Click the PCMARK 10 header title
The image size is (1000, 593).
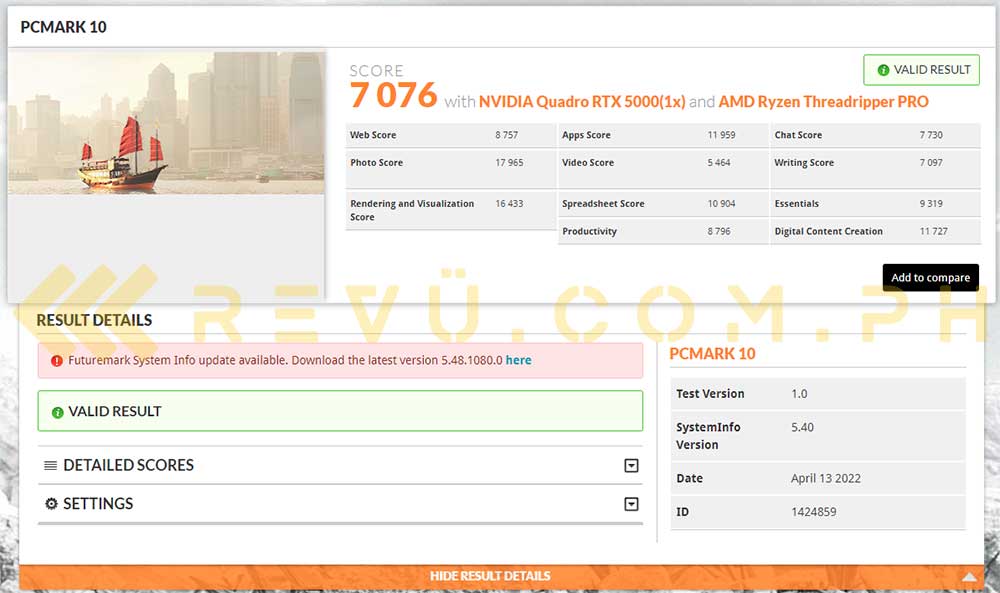(x=63, y=27)
